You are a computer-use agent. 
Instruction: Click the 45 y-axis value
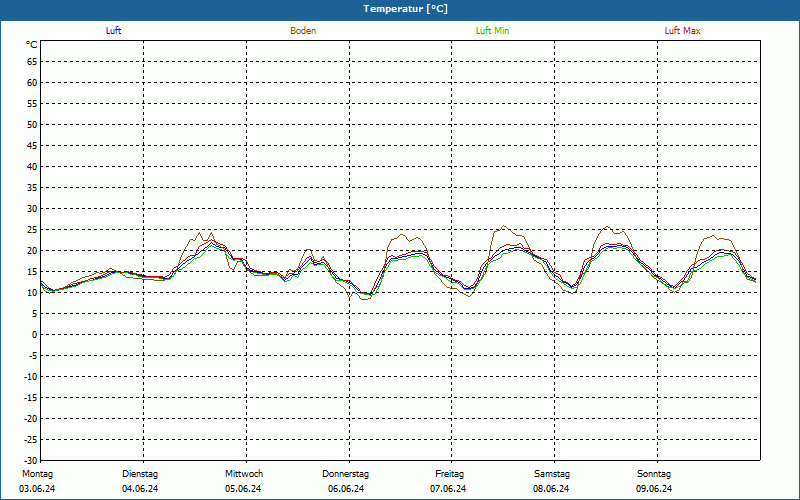tap(32, 146)
